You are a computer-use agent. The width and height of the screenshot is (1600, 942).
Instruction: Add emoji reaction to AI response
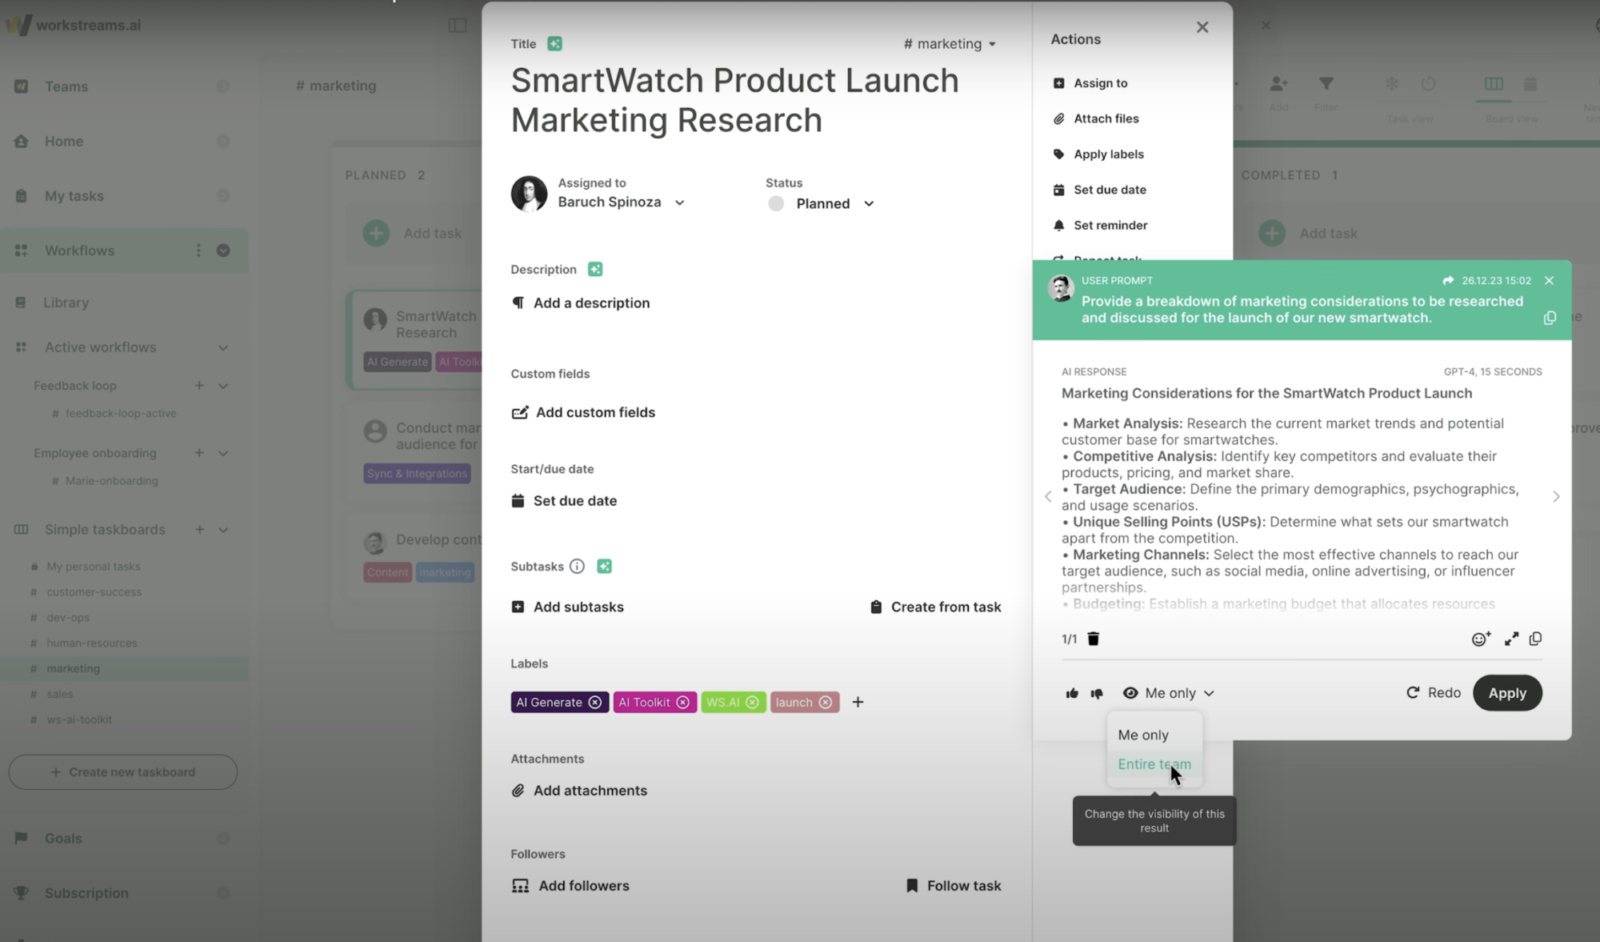pos(1481,639)
